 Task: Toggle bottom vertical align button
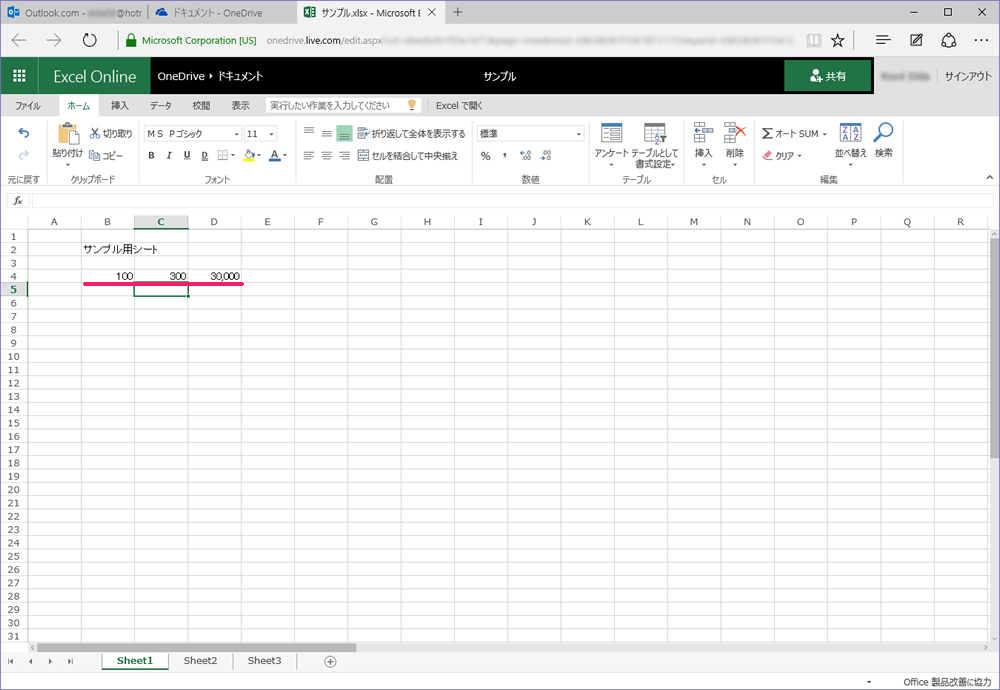point(344,133)
